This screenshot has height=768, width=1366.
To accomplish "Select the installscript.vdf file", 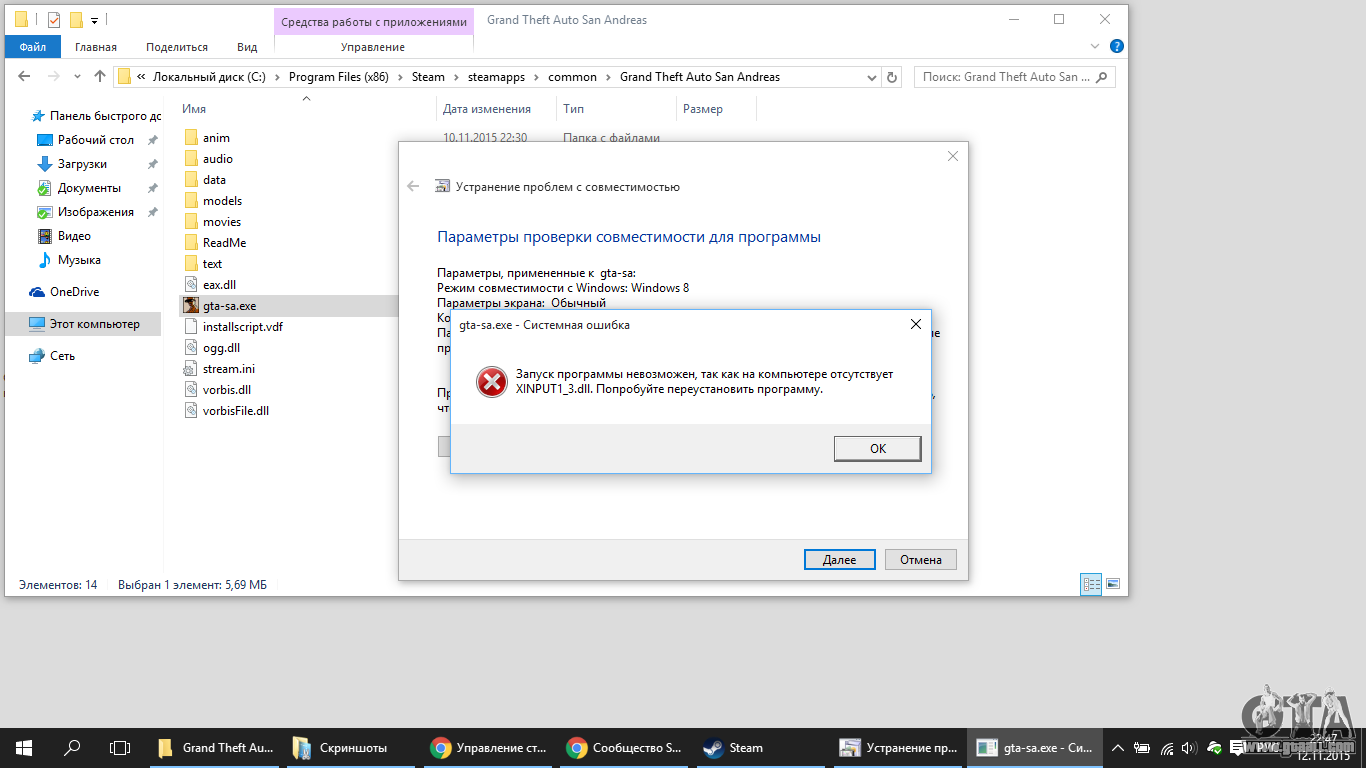I will [242, 327].
